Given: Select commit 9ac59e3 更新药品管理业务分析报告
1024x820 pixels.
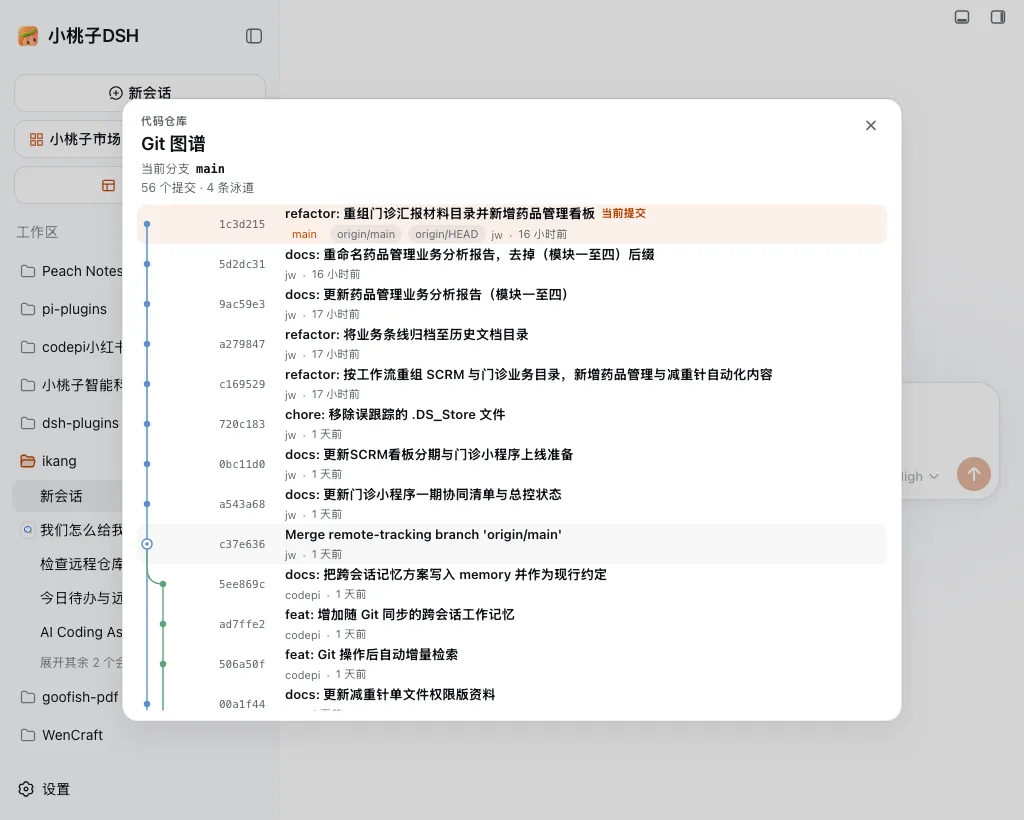Looking at the screenshot, I should coord(512,304).
